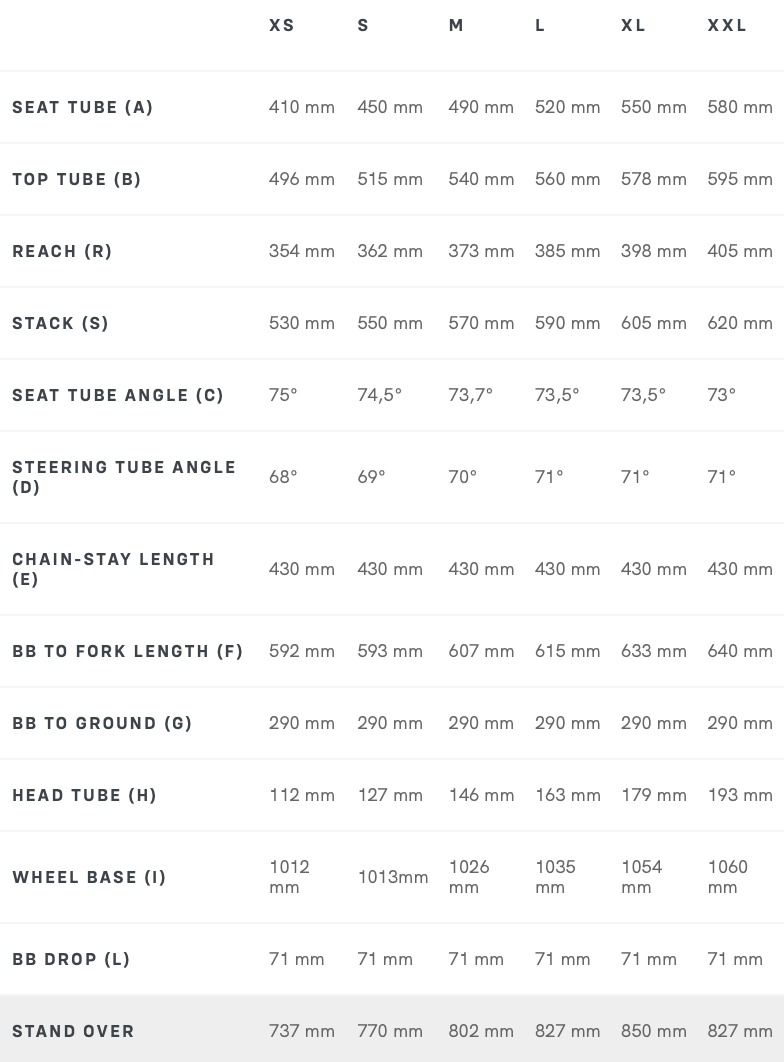Select the Steering Tube Angle (D) label
Screen dimensions: 784x1062
(124, 477)
